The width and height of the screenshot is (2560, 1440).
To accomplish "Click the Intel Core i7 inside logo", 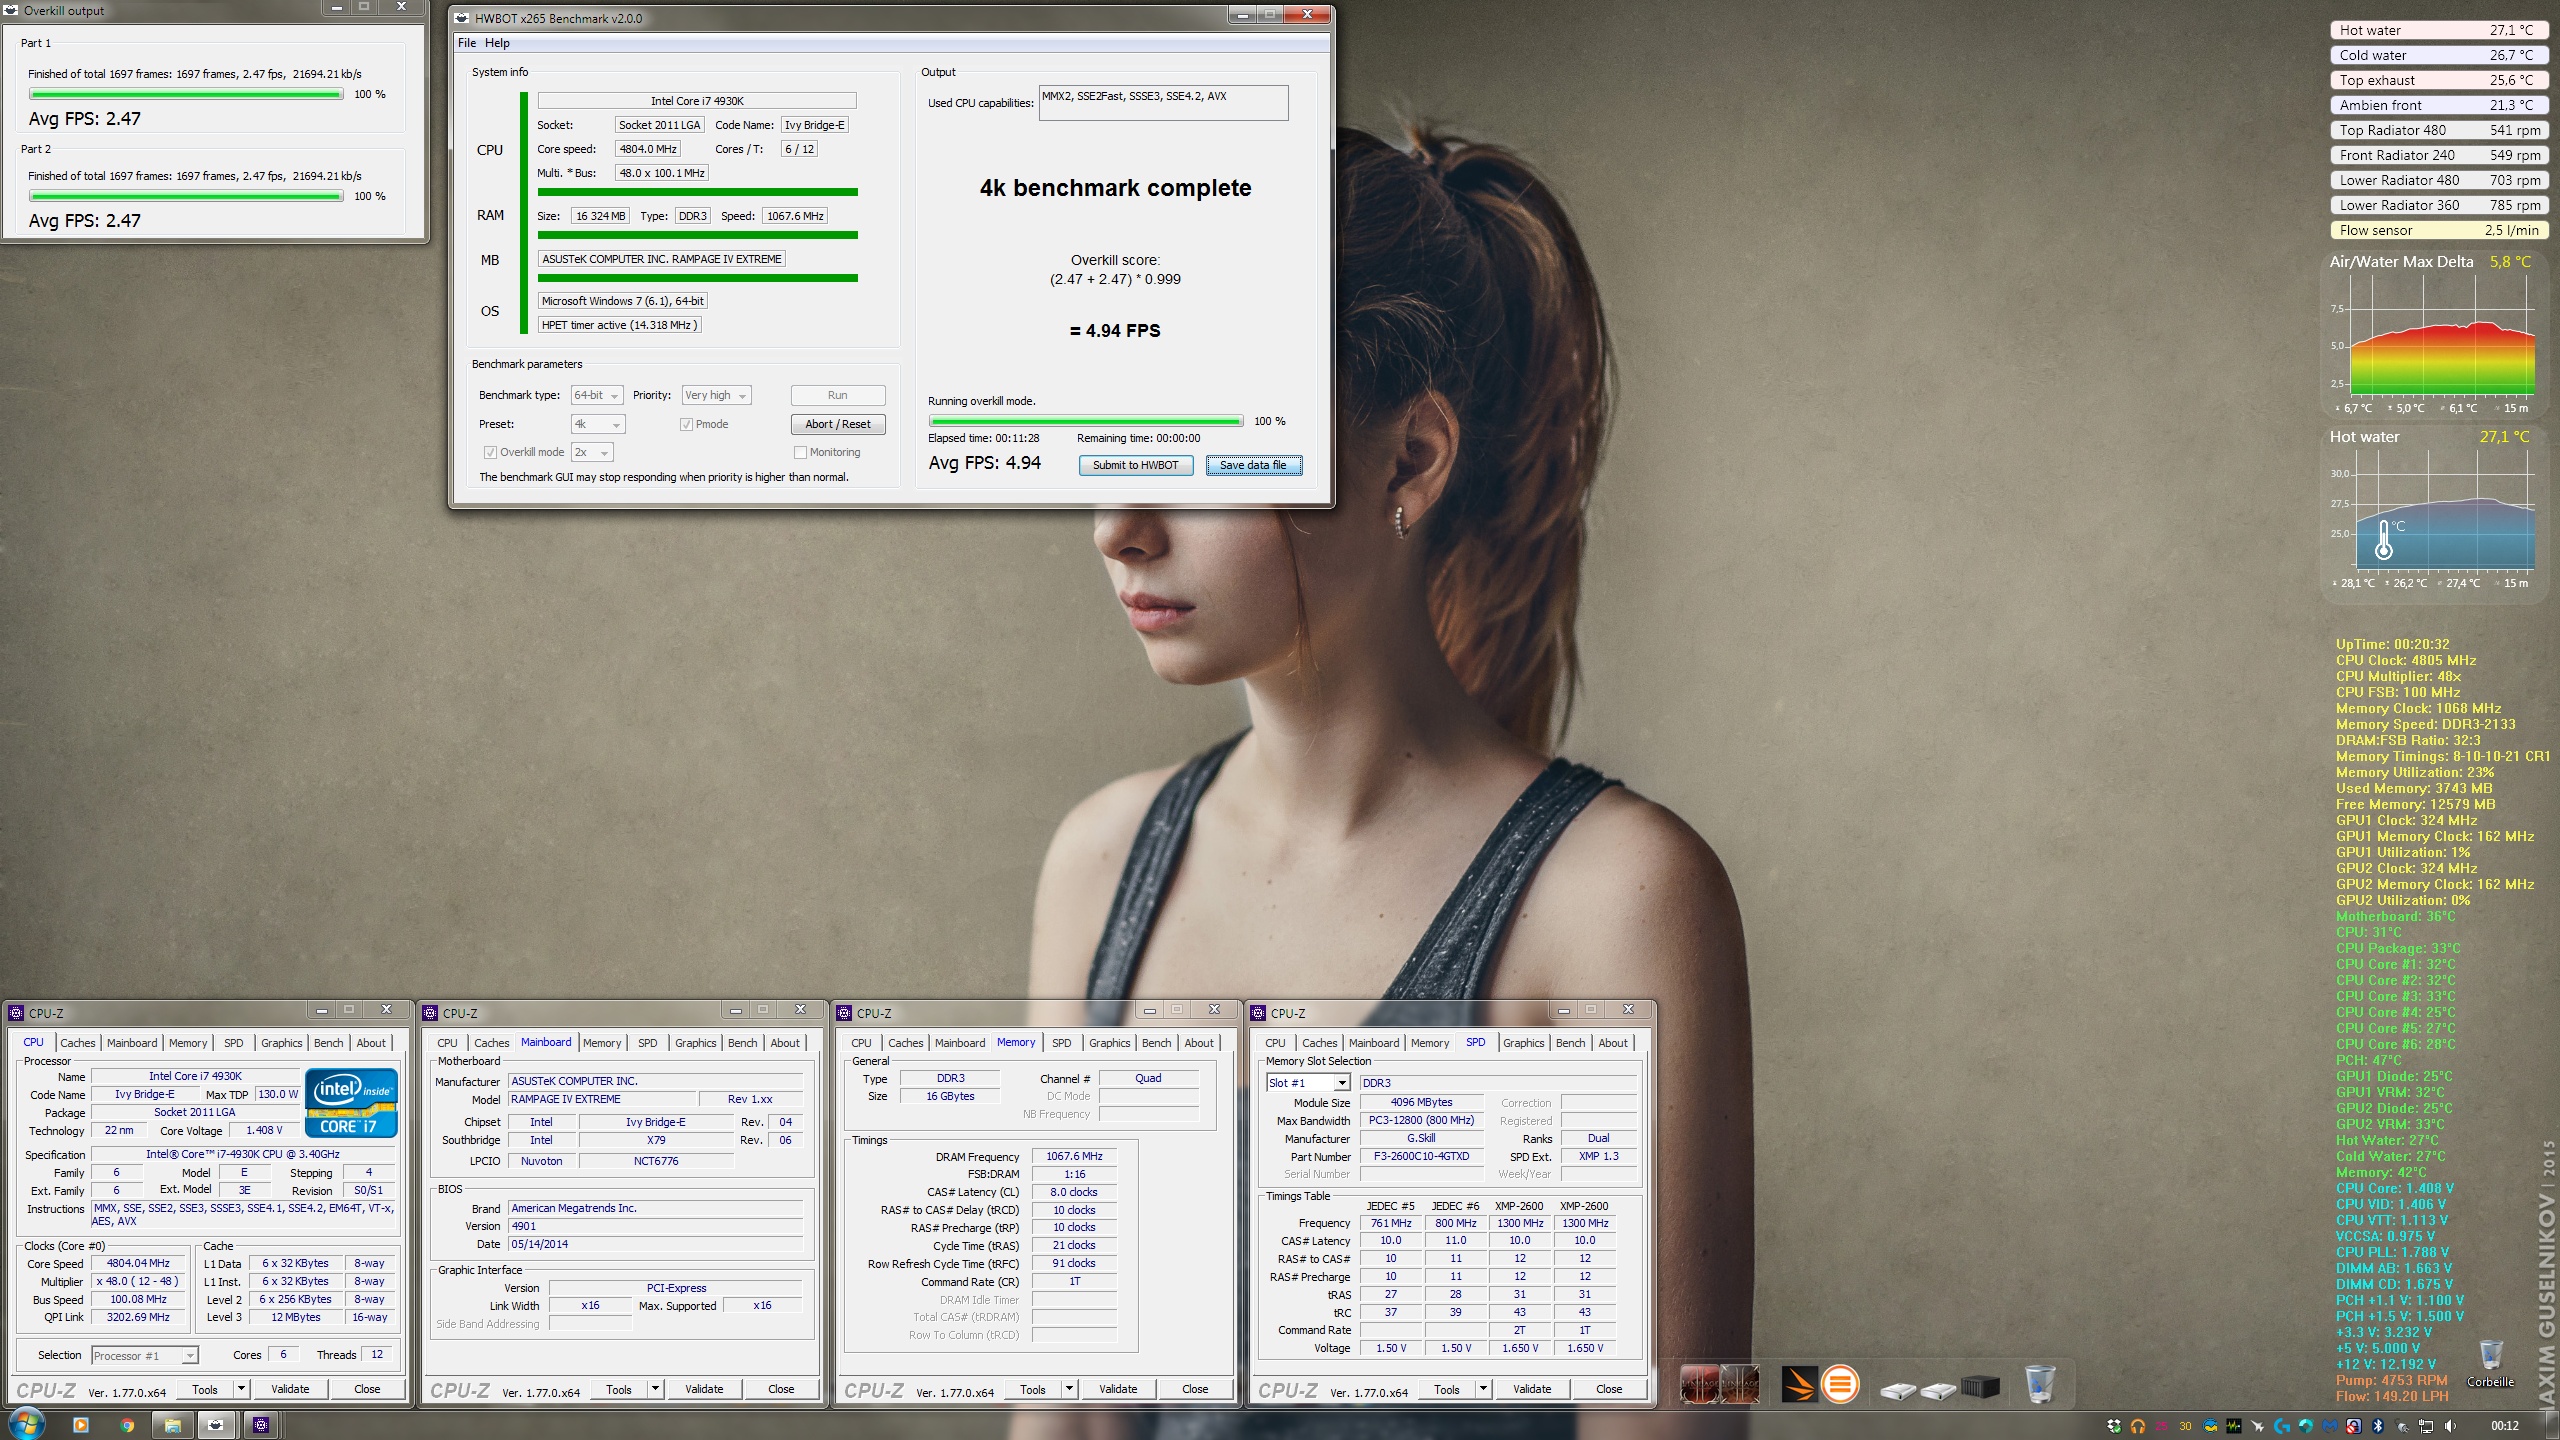I will 351,1103.
